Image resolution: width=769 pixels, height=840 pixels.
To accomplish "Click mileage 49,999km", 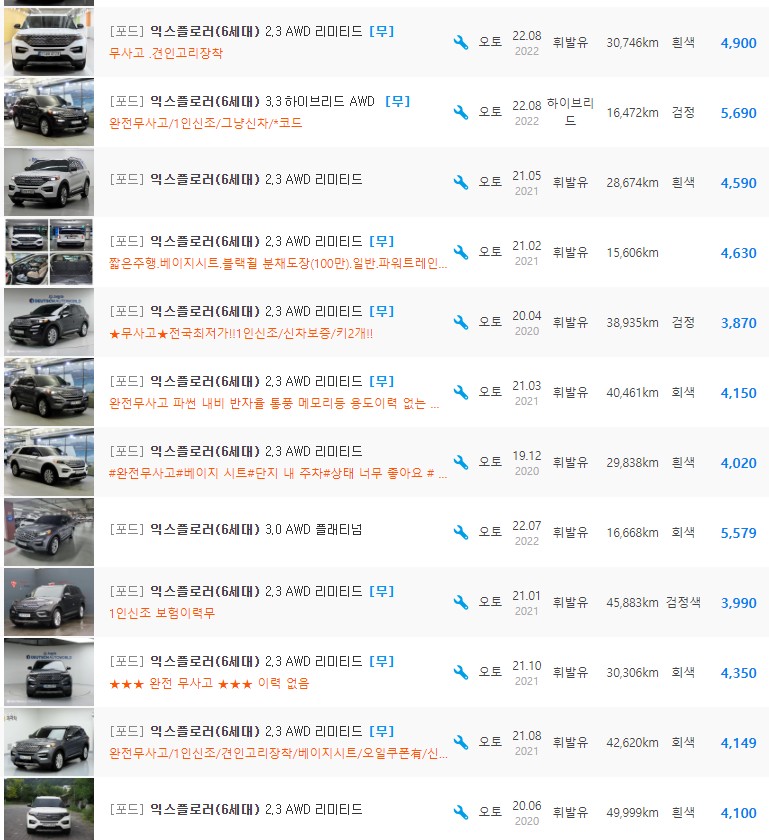I will 632,813.
